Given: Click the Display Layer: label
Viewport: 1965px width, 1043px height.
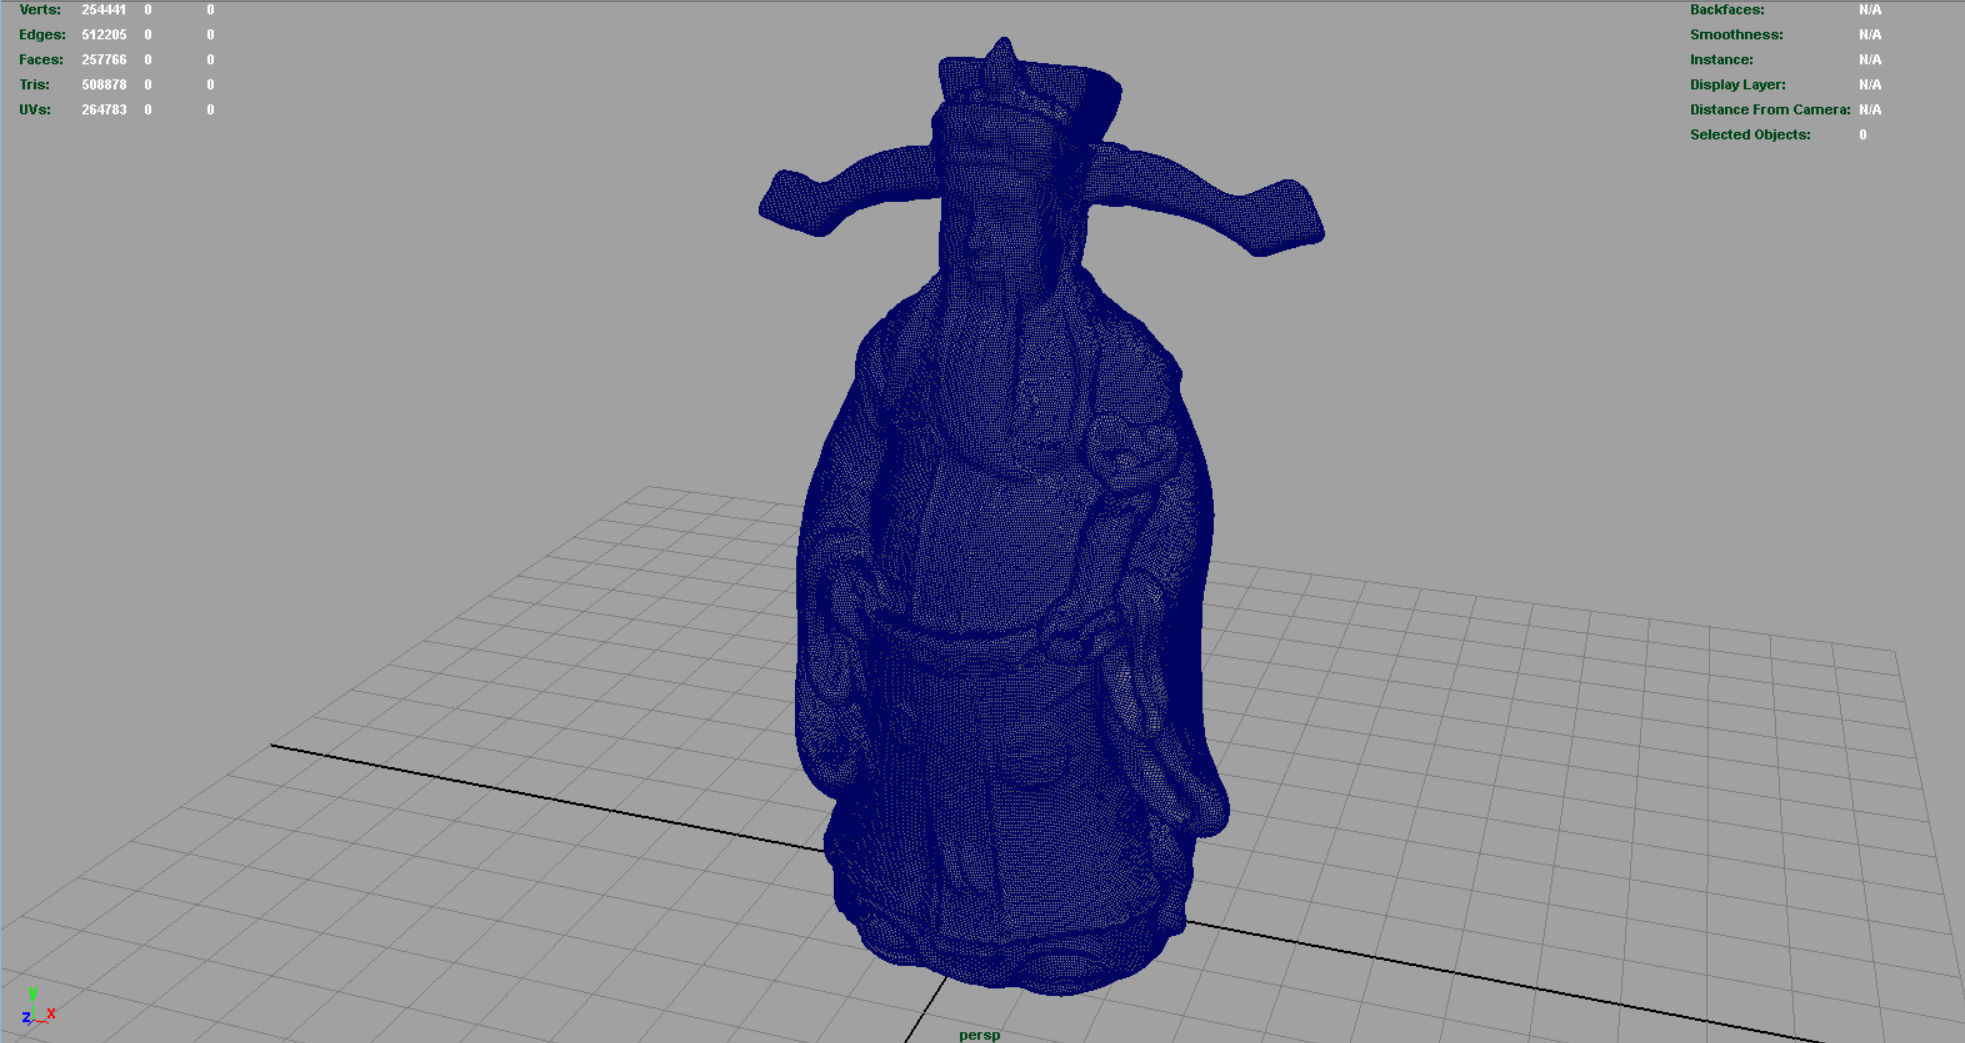Looking at the screenshot, I should pos(1738,85).
